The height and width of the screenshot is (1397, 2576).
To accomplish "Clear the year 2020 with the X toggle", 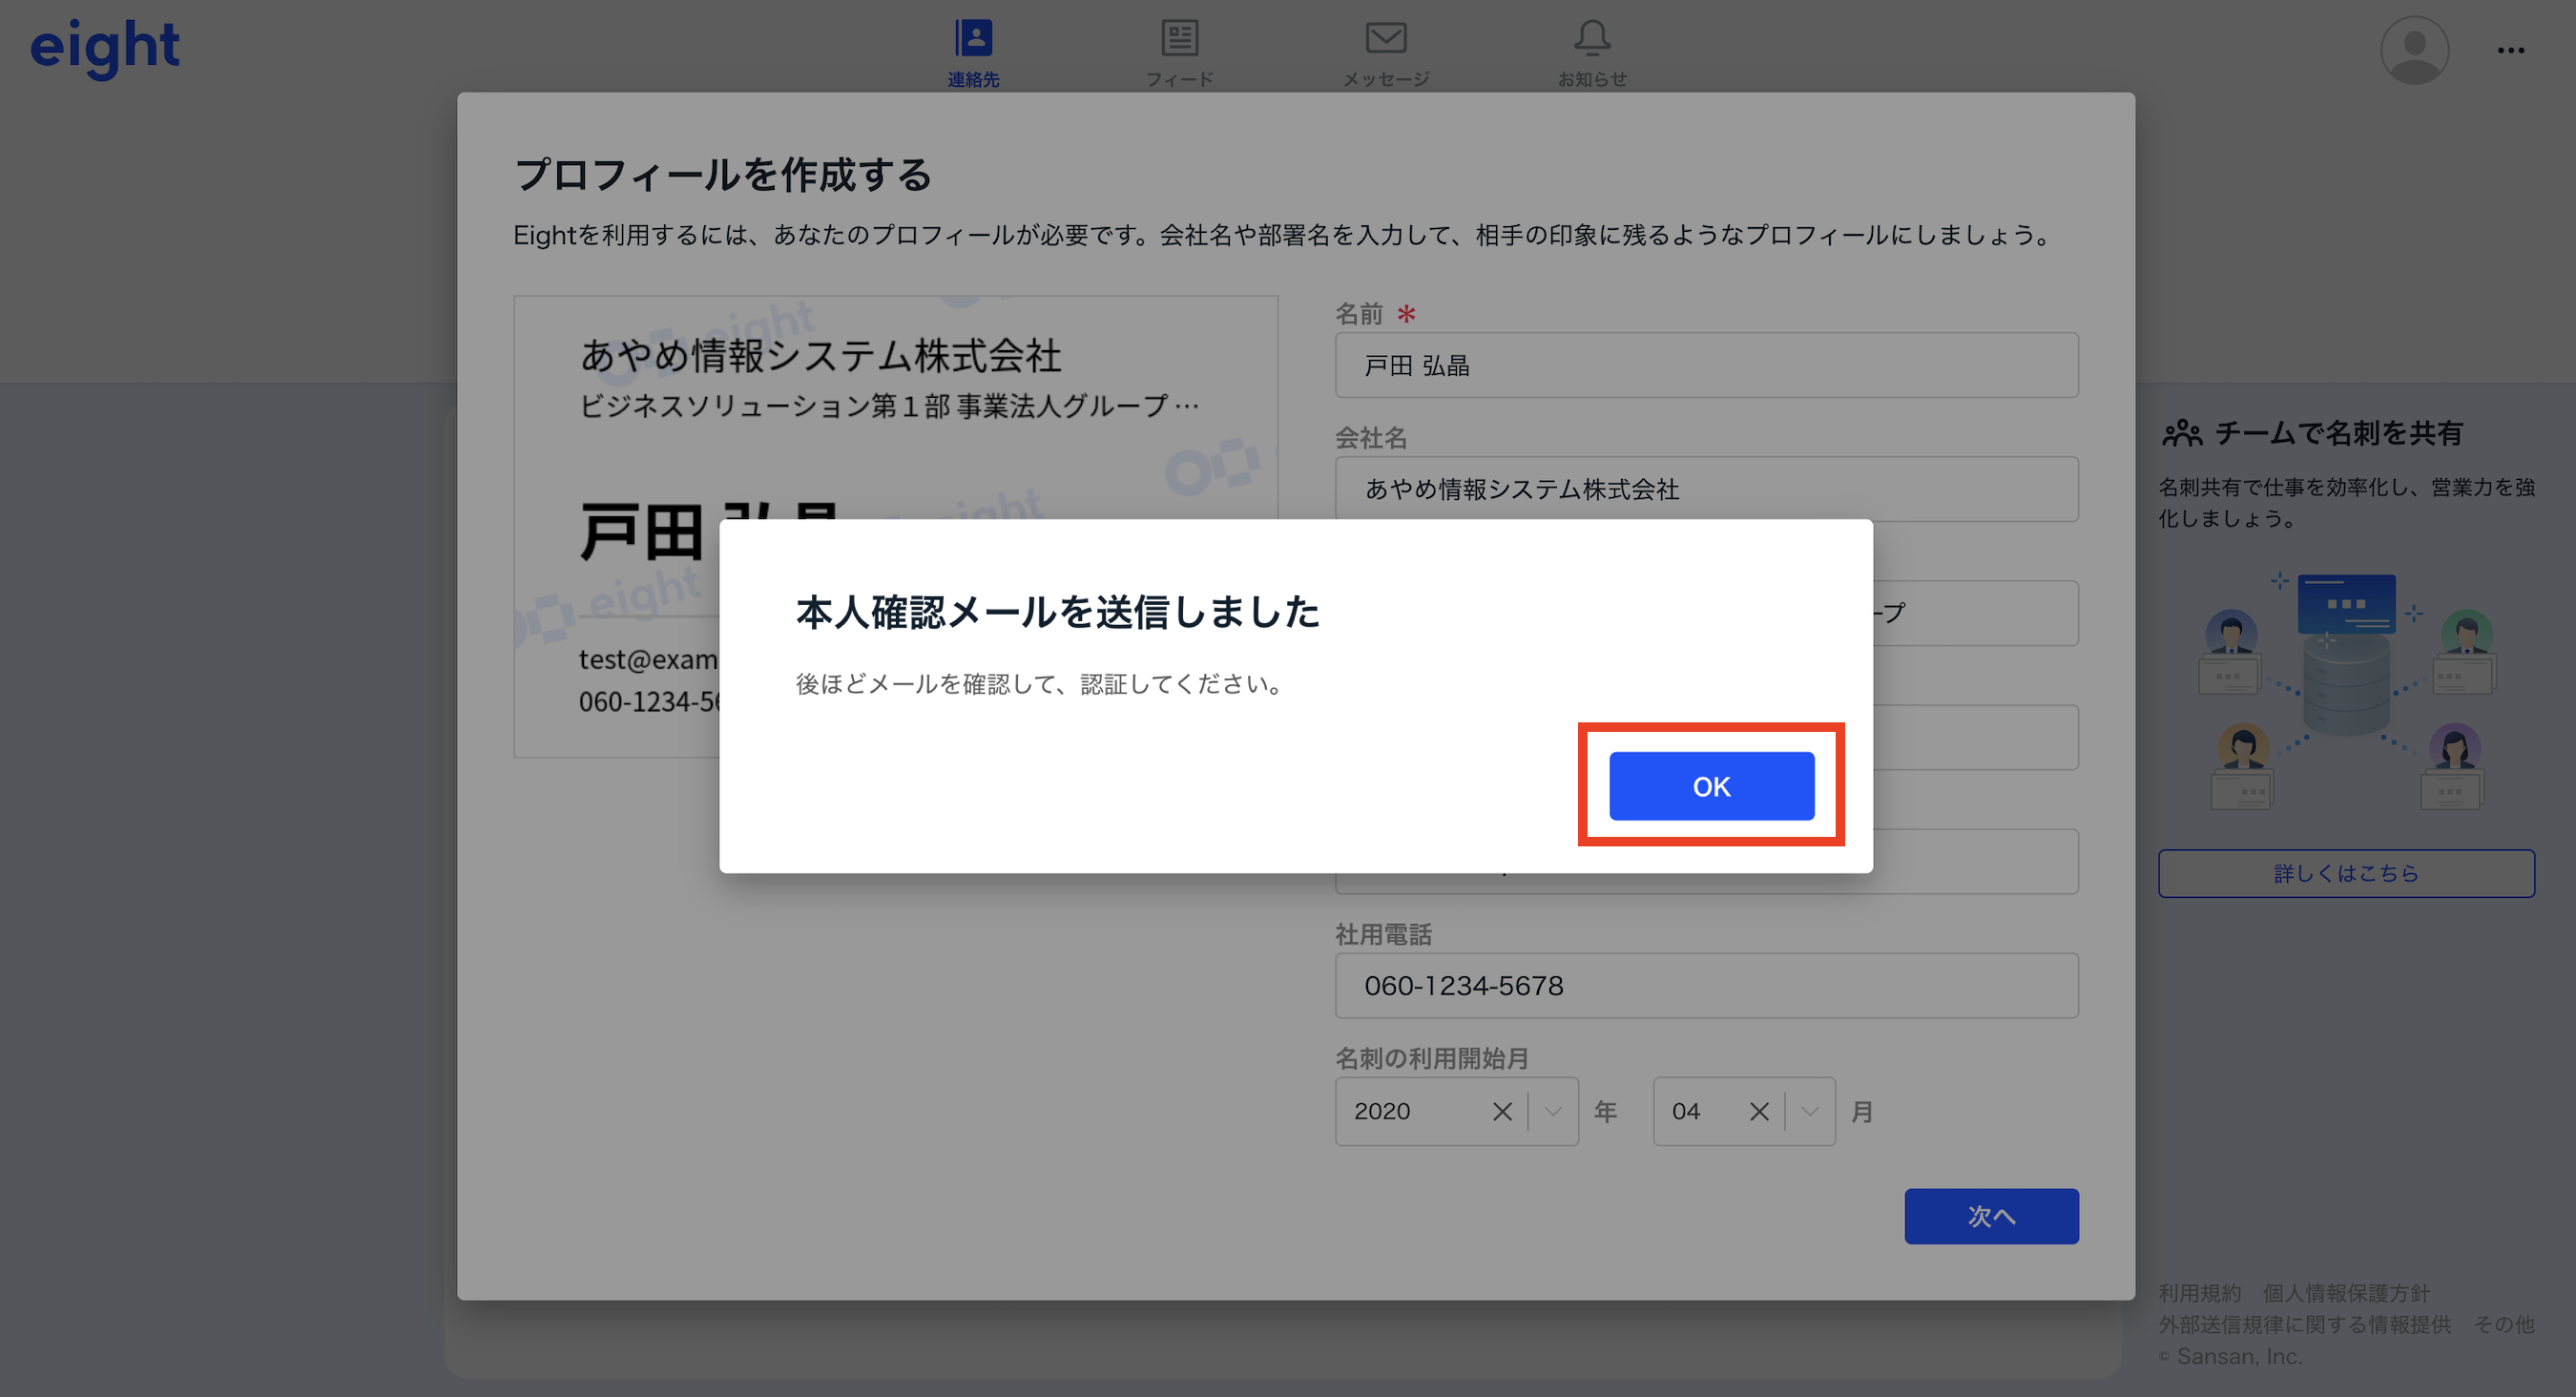I will pyautogui.click(x=1501, y=1111).
